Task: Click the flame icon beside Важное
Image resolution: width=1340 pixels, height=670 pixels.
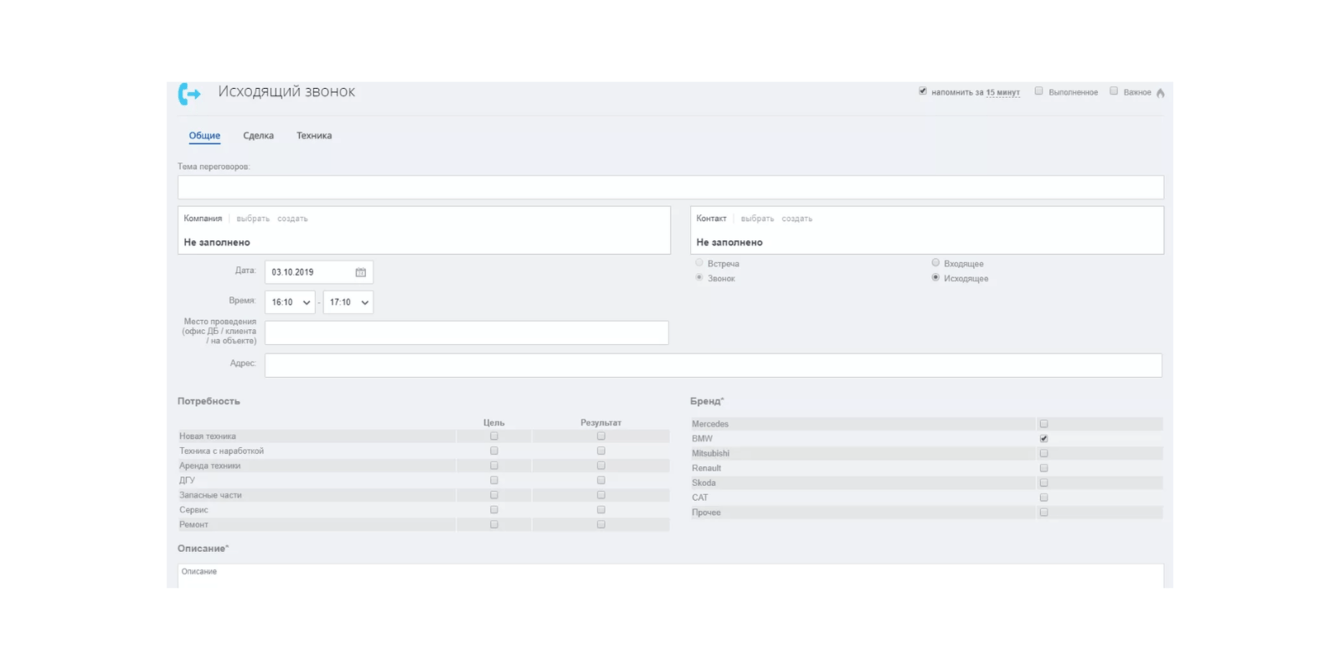Action: tap(1160, 92)
